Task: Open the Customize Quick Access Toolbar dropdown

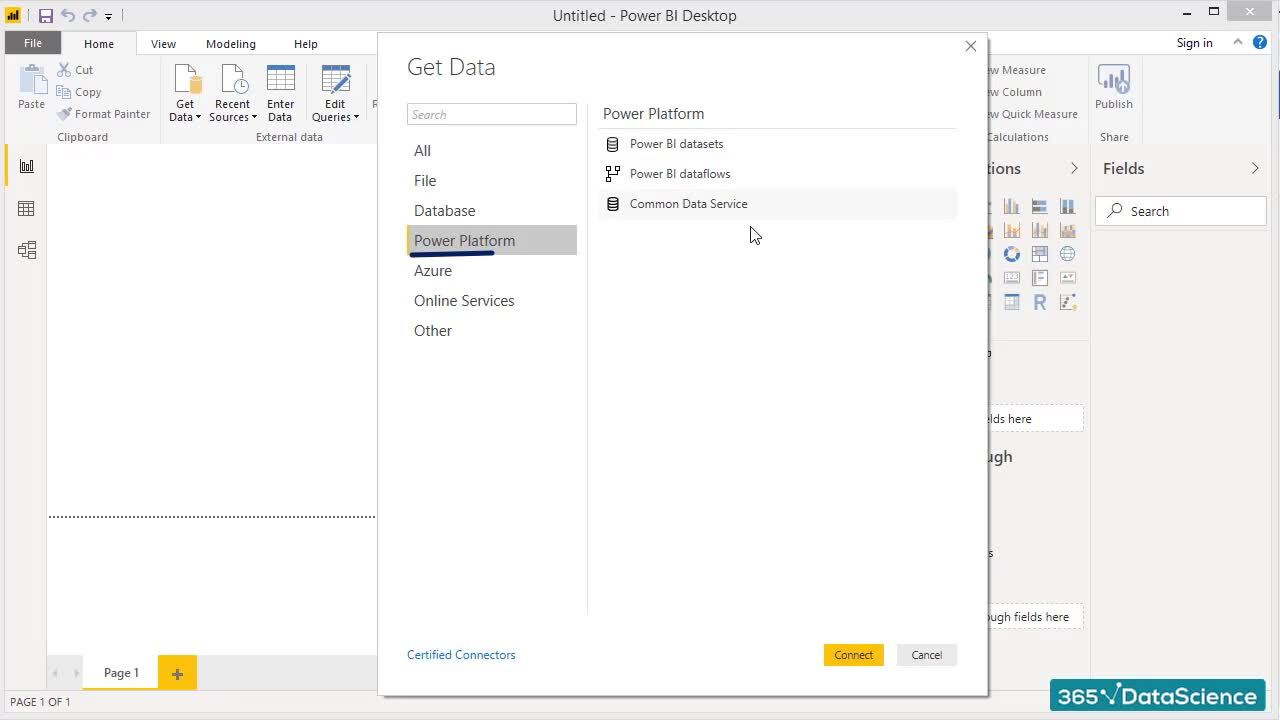Action: (x=109, y=16)
